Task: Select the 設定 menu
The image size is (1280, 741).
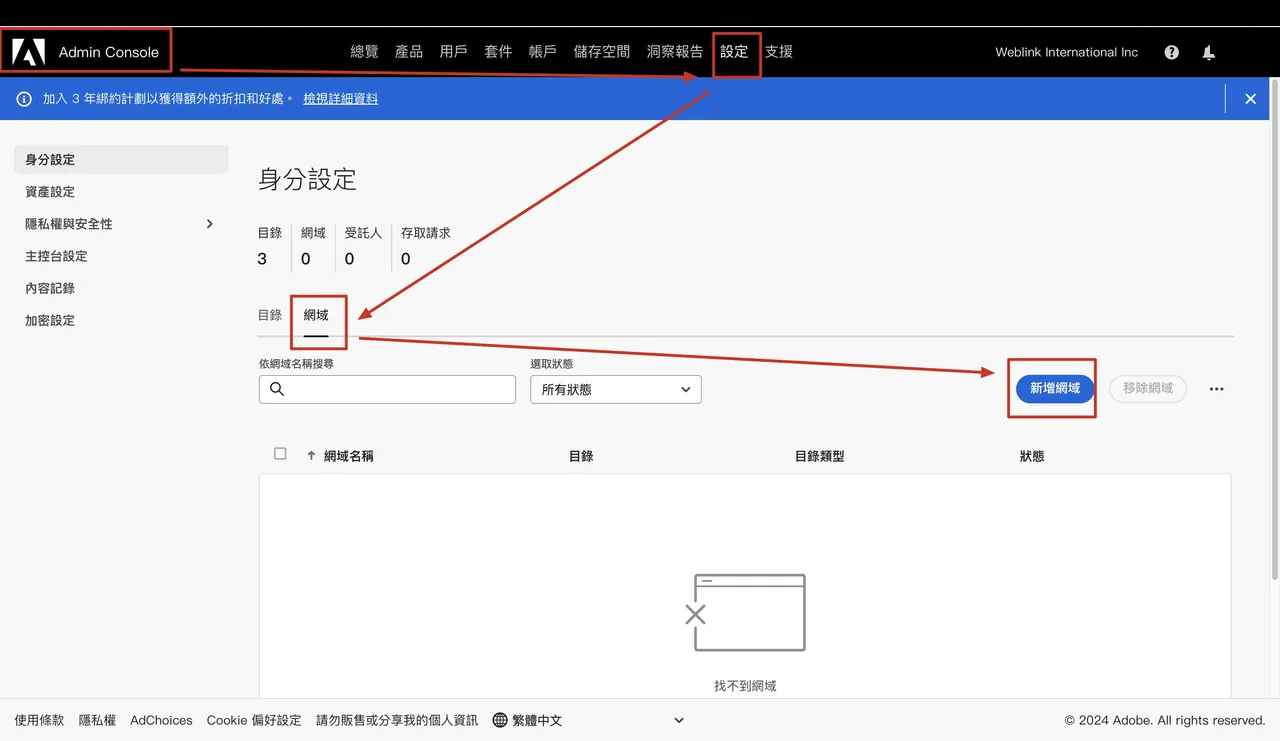Action: tap(734, 52)
